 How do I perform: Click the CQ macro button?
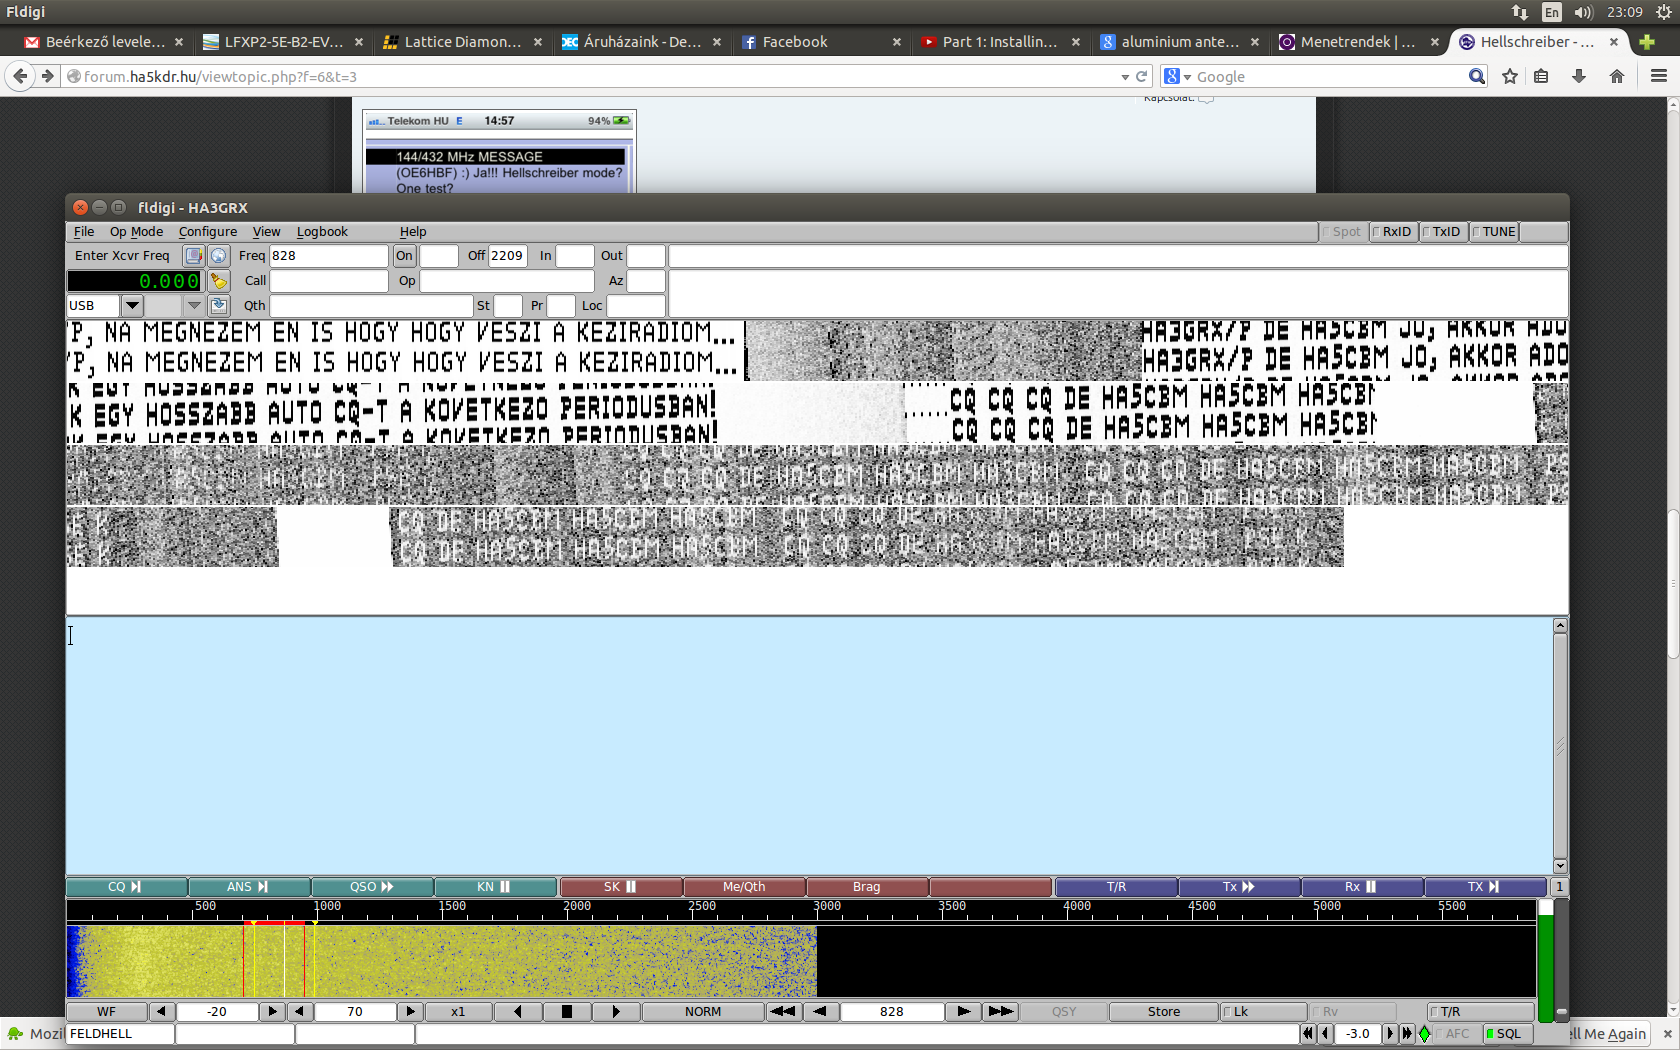(x=126, y=887)
